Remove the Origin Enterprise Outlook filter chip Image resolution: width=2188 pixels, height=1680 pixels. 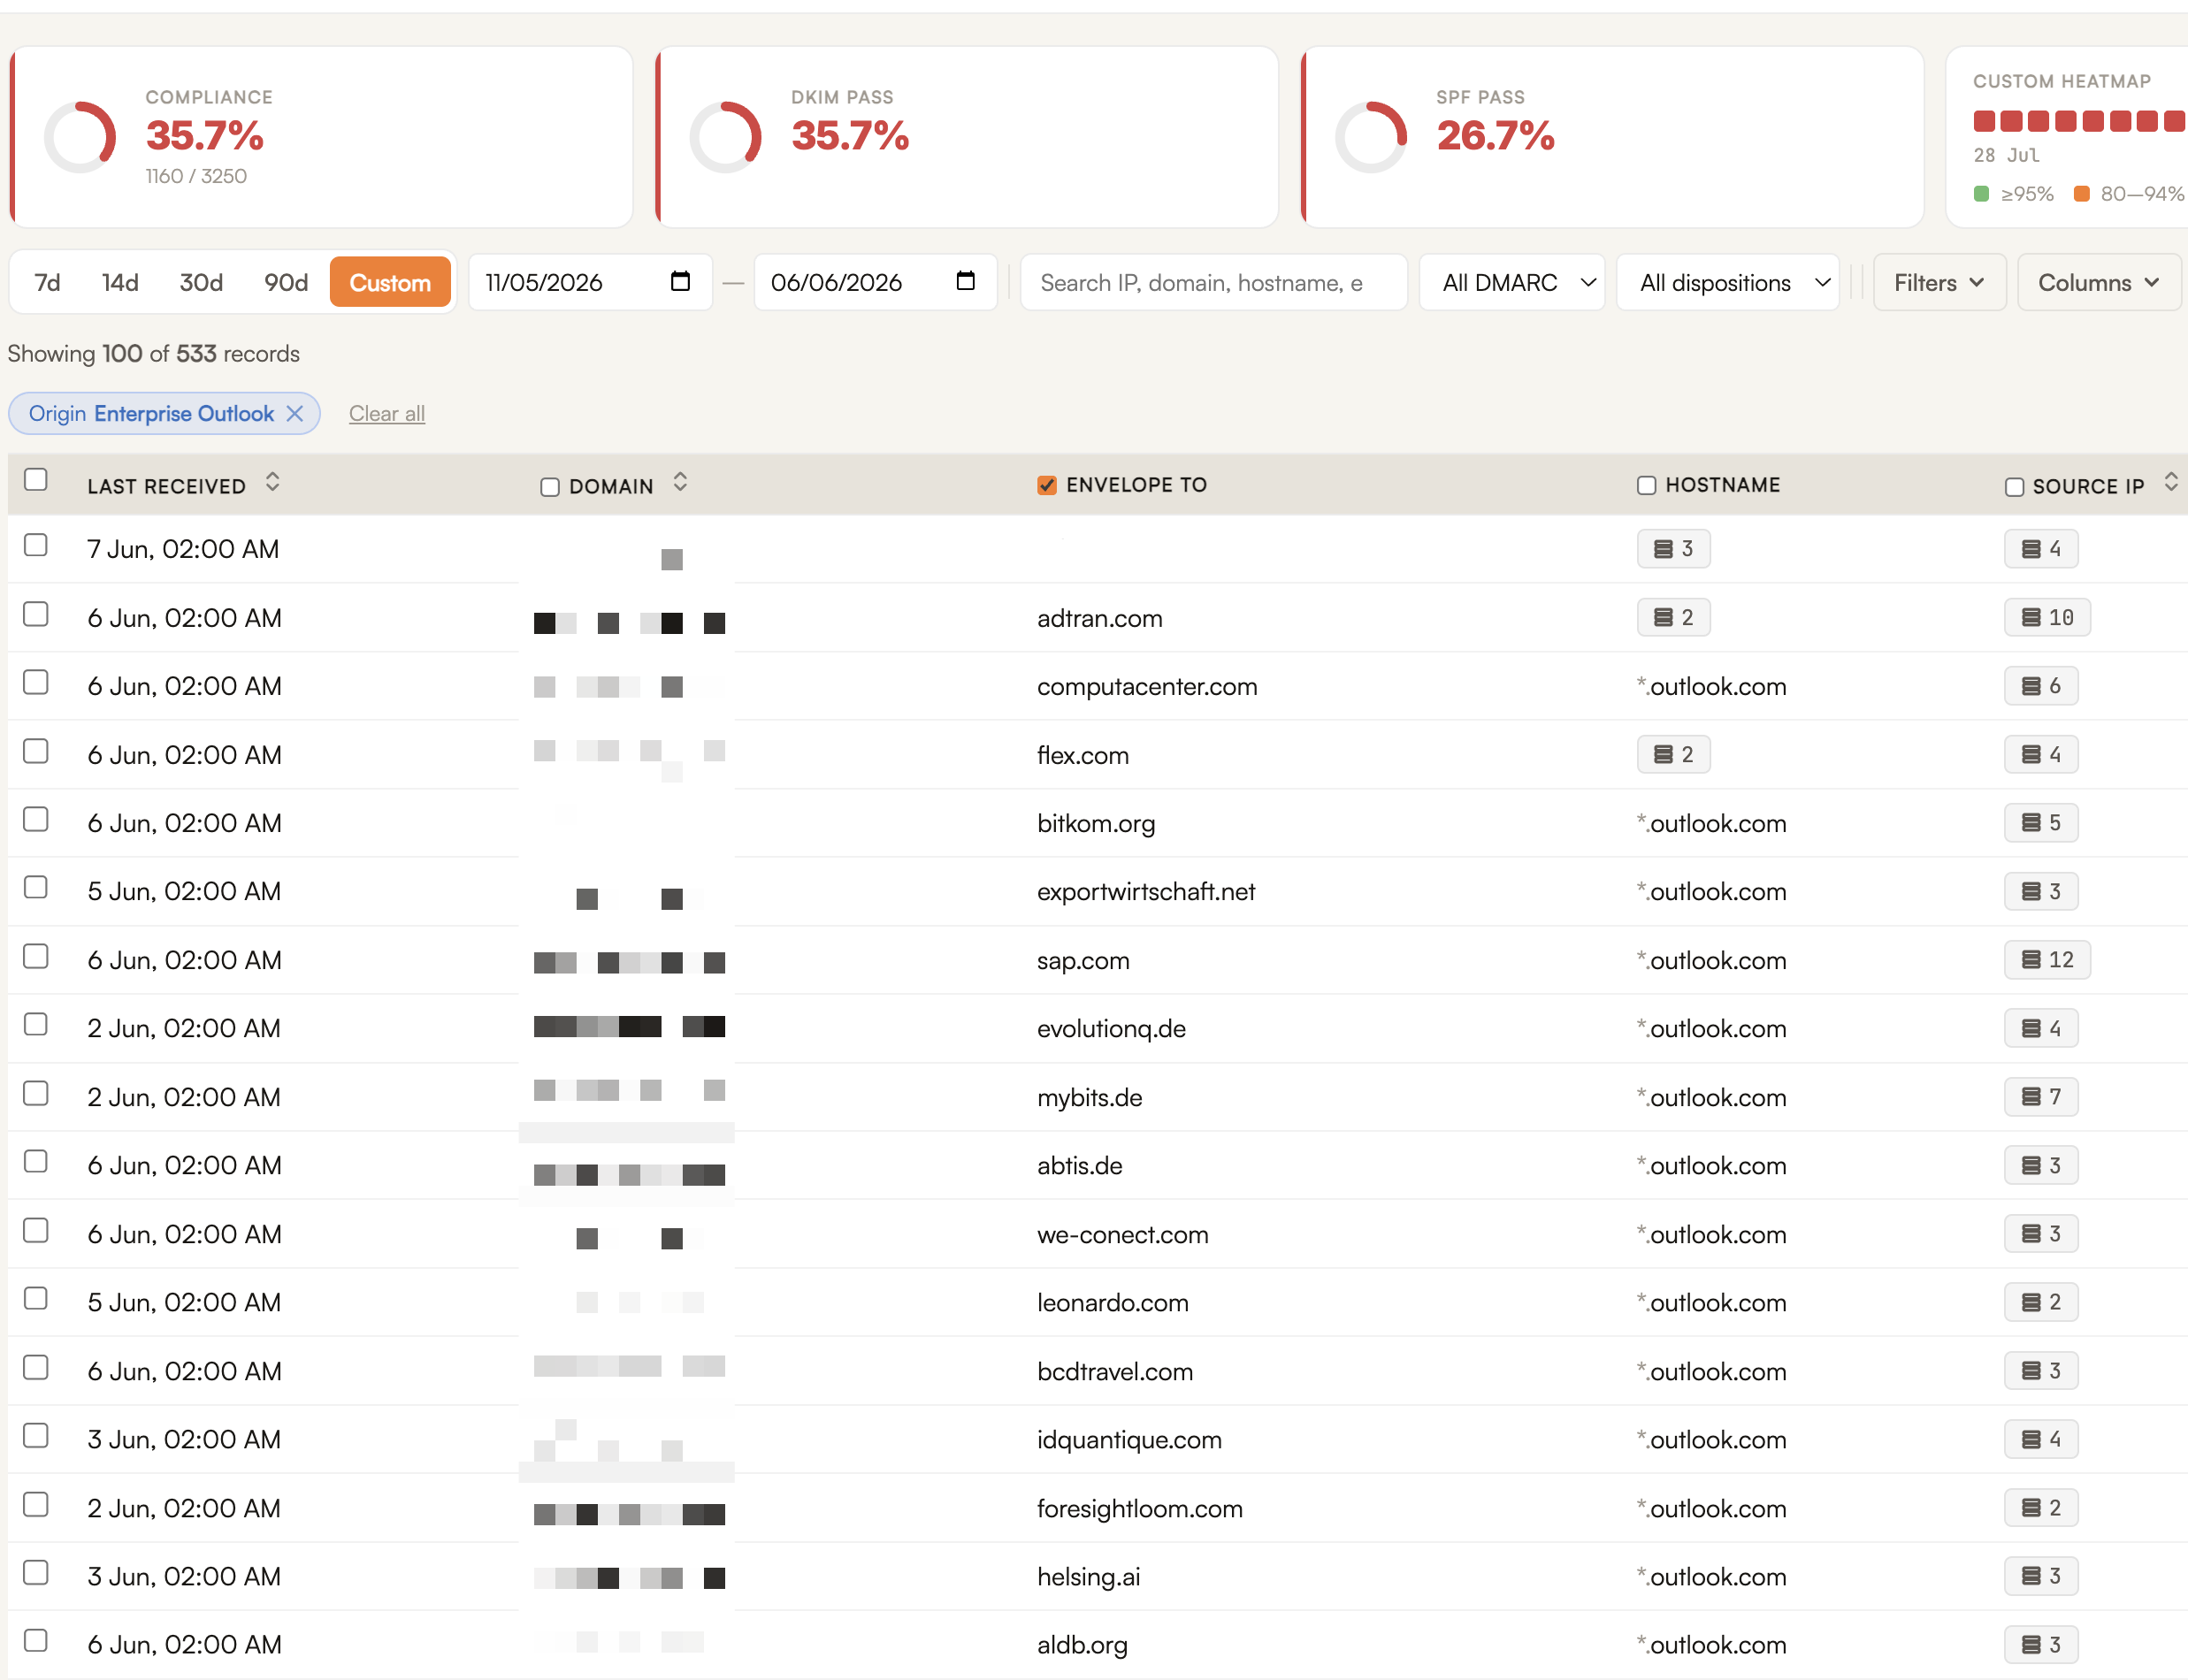(295, 414)
